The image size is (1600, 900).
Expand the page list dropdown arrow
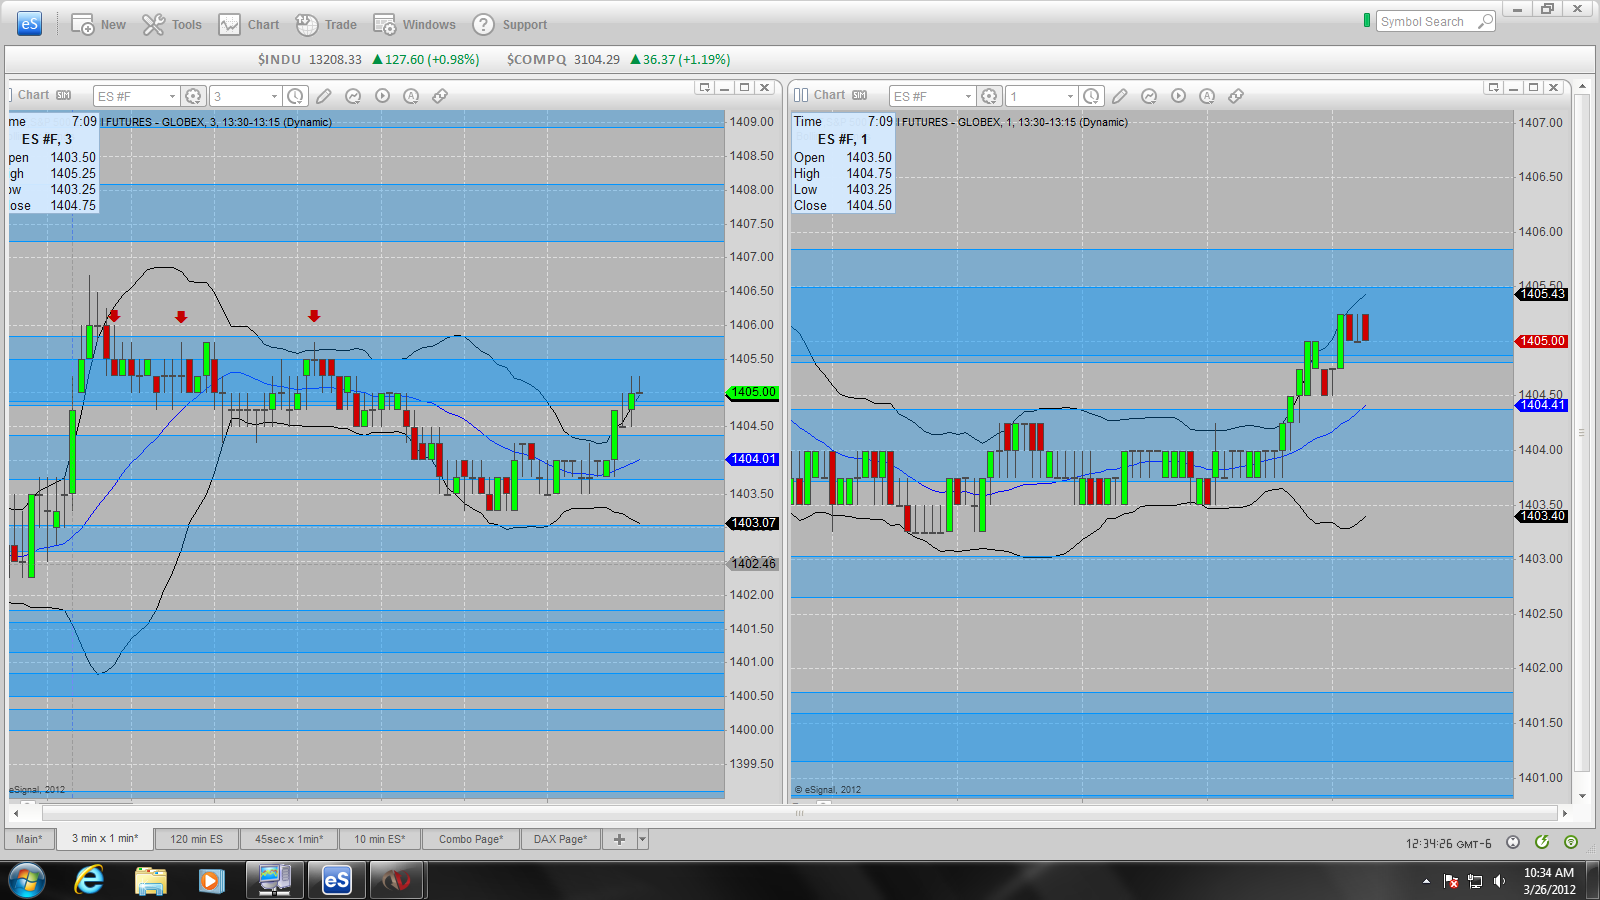[x=642, y=839]
